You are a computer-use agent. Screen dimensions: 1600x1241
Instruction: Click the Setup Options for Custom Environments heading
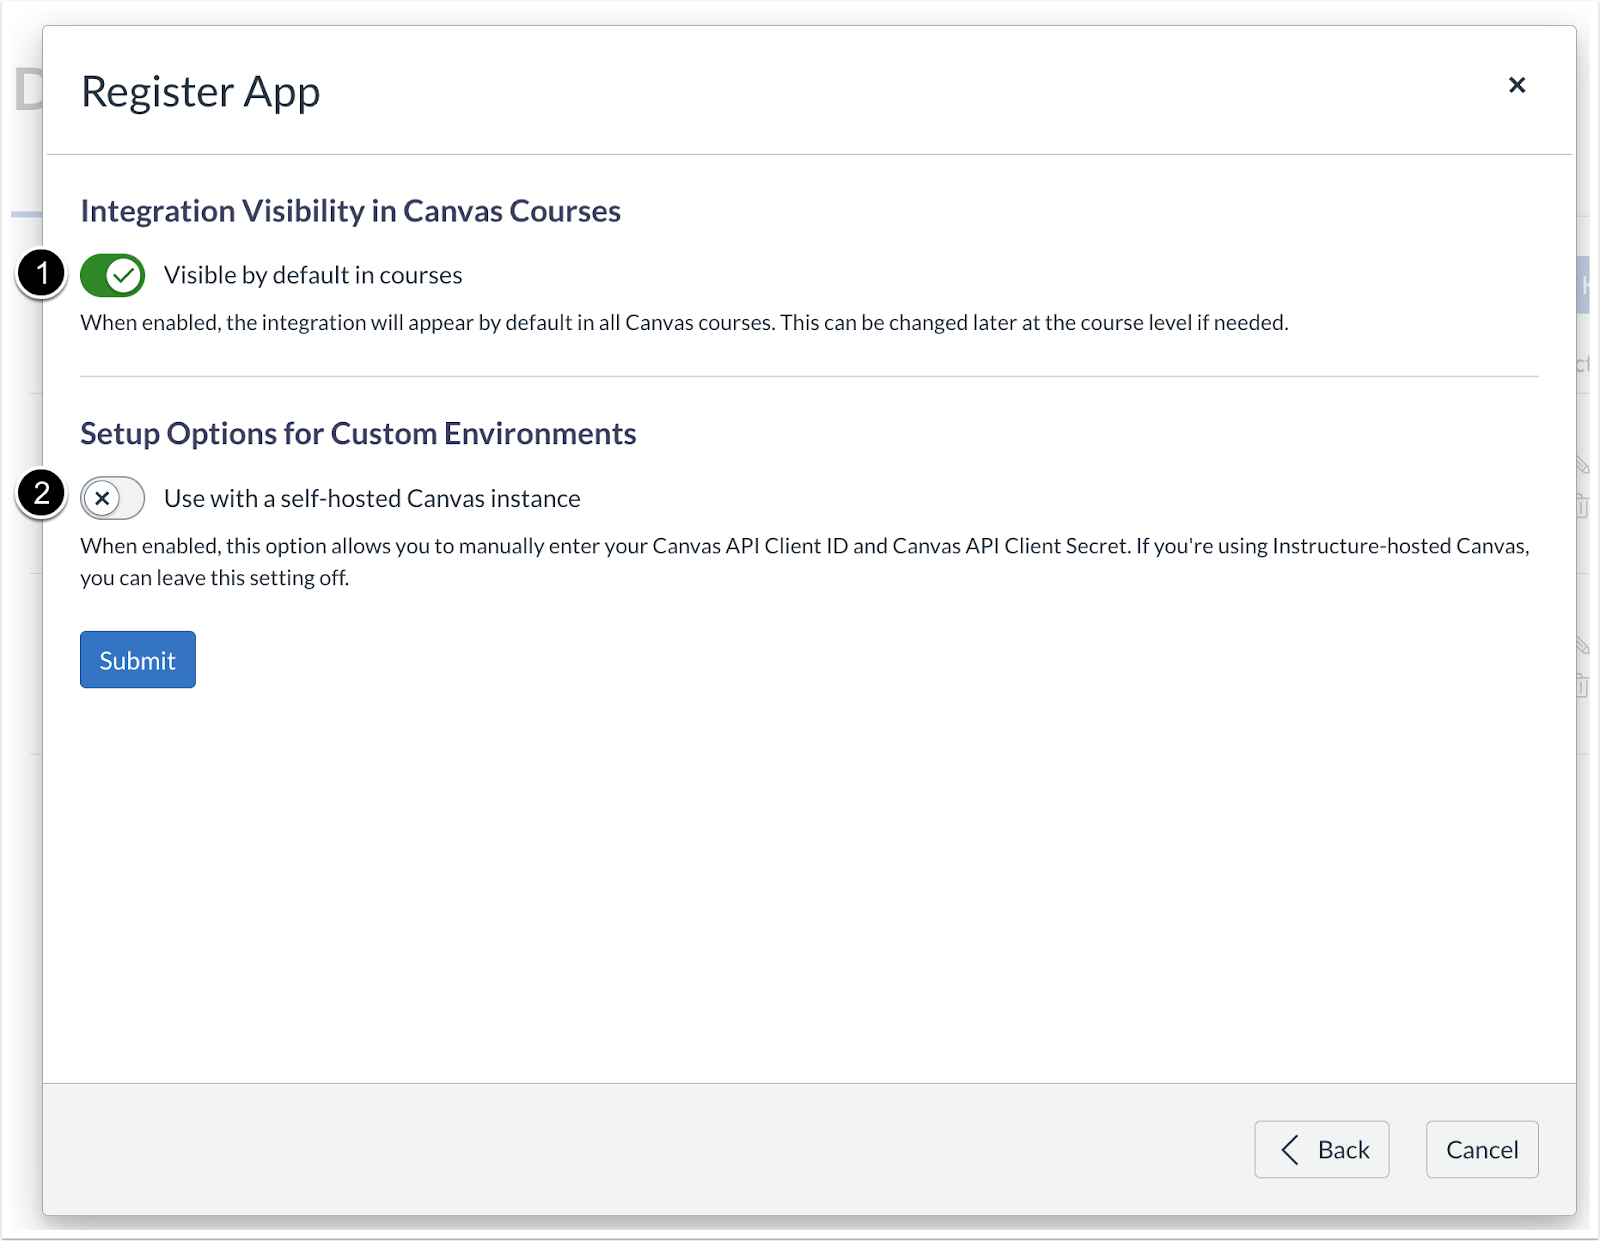(x=358, y=433)
